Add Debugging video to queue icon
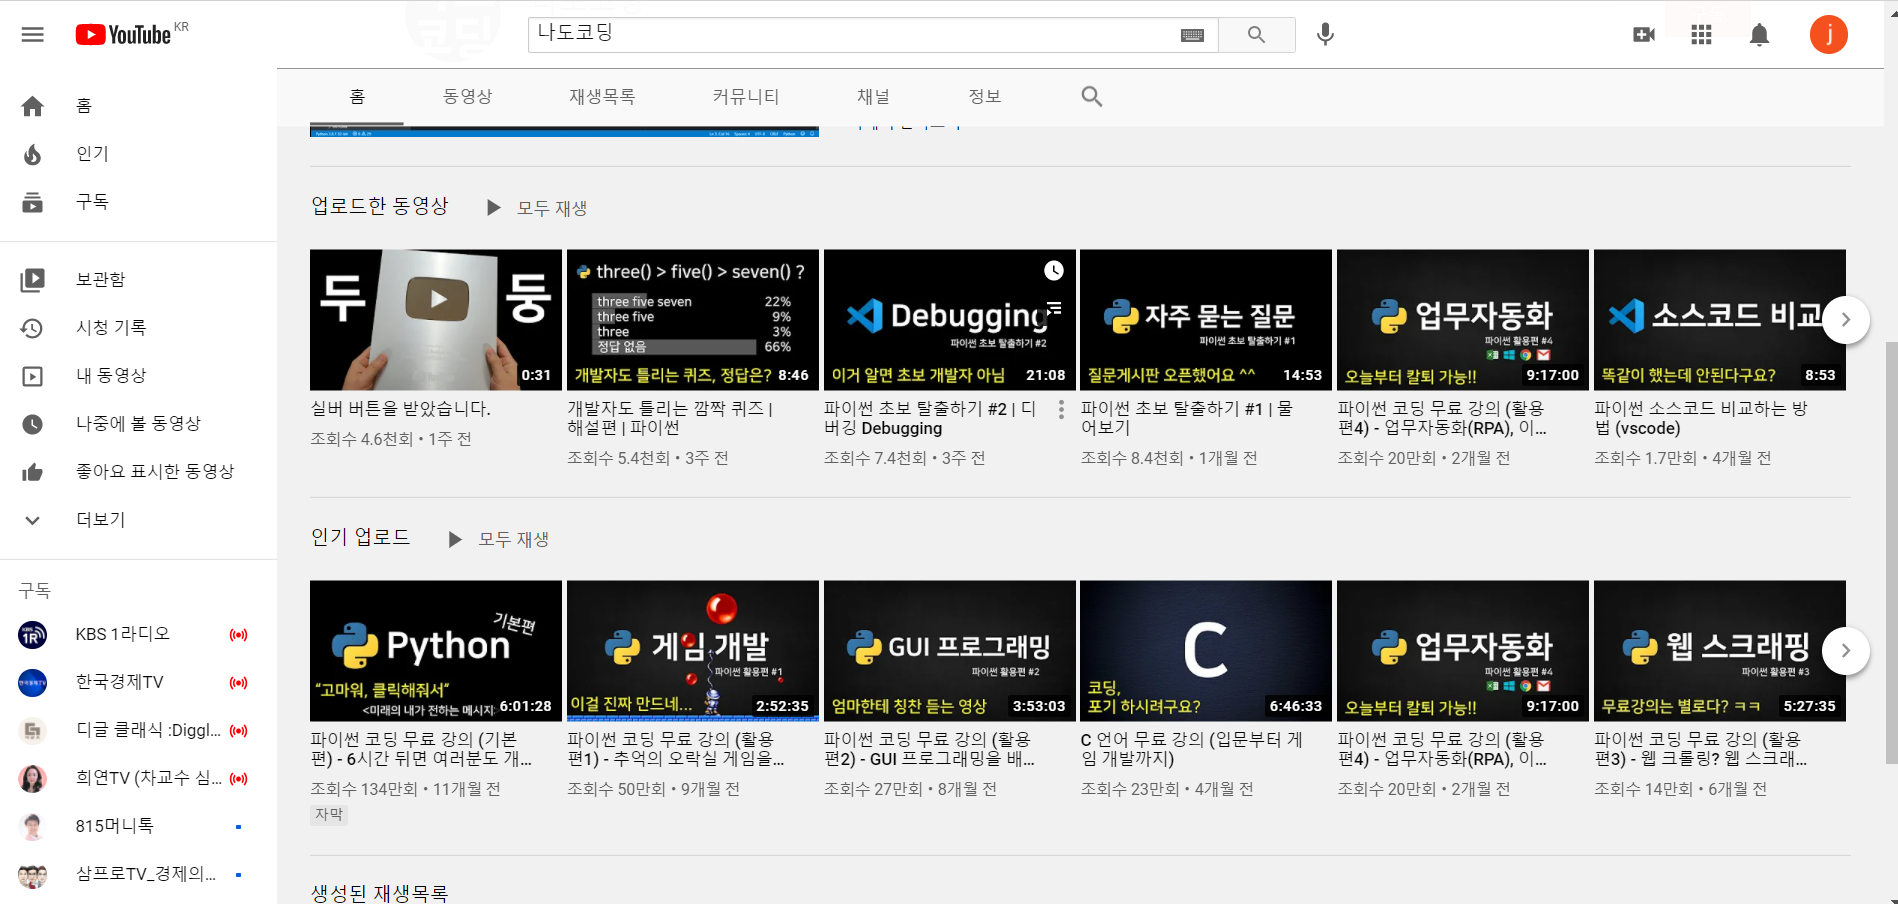The height and width of the screenshot is (904, 1898). coord(1054,307)
